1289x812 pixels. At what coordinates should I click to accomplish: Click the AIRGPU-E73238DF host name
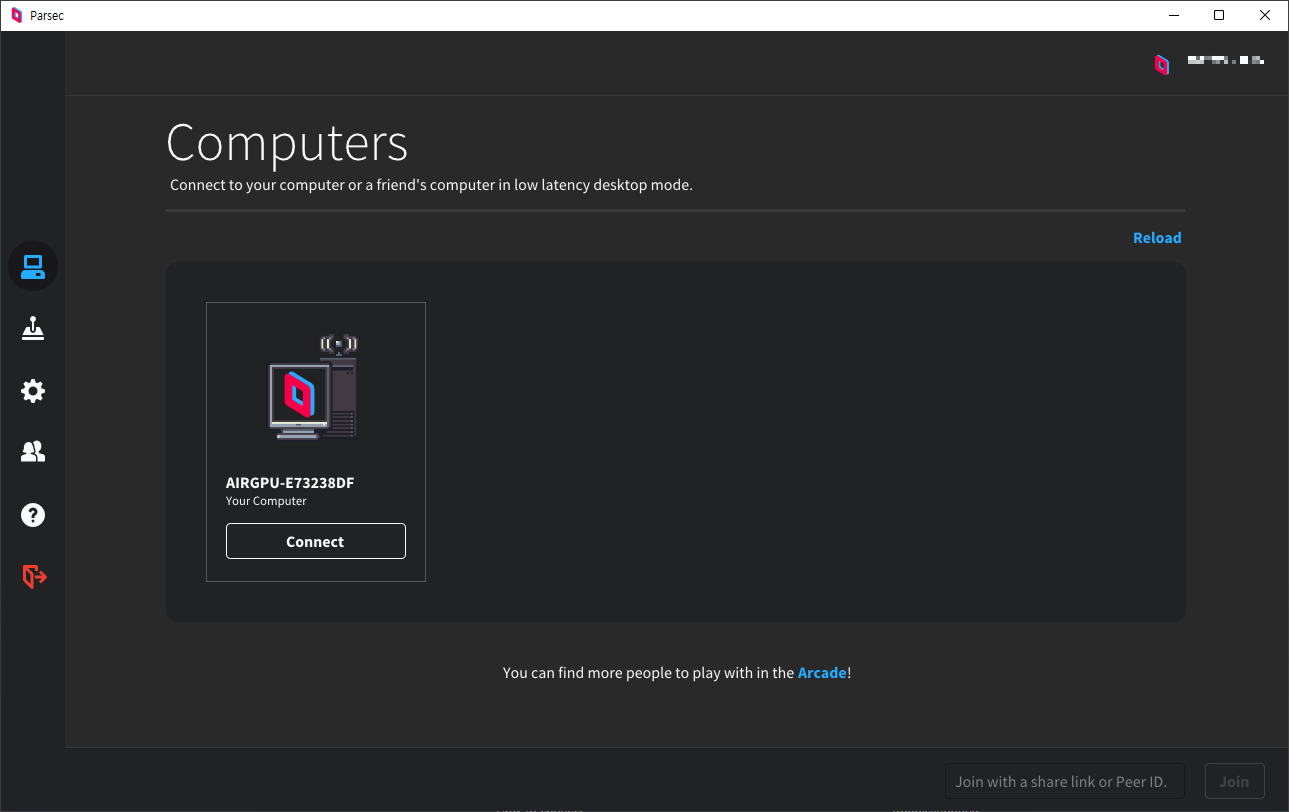point(290,483)
